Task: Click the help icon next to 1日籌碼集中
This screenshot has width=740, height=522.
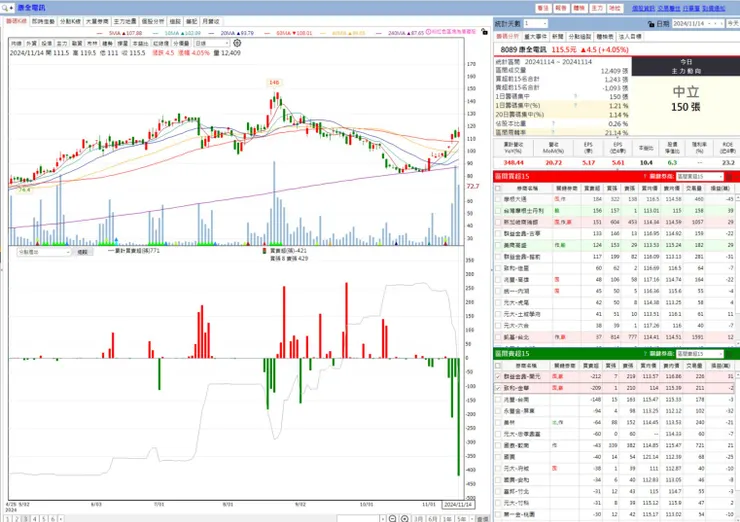Action: pos(575,96)
